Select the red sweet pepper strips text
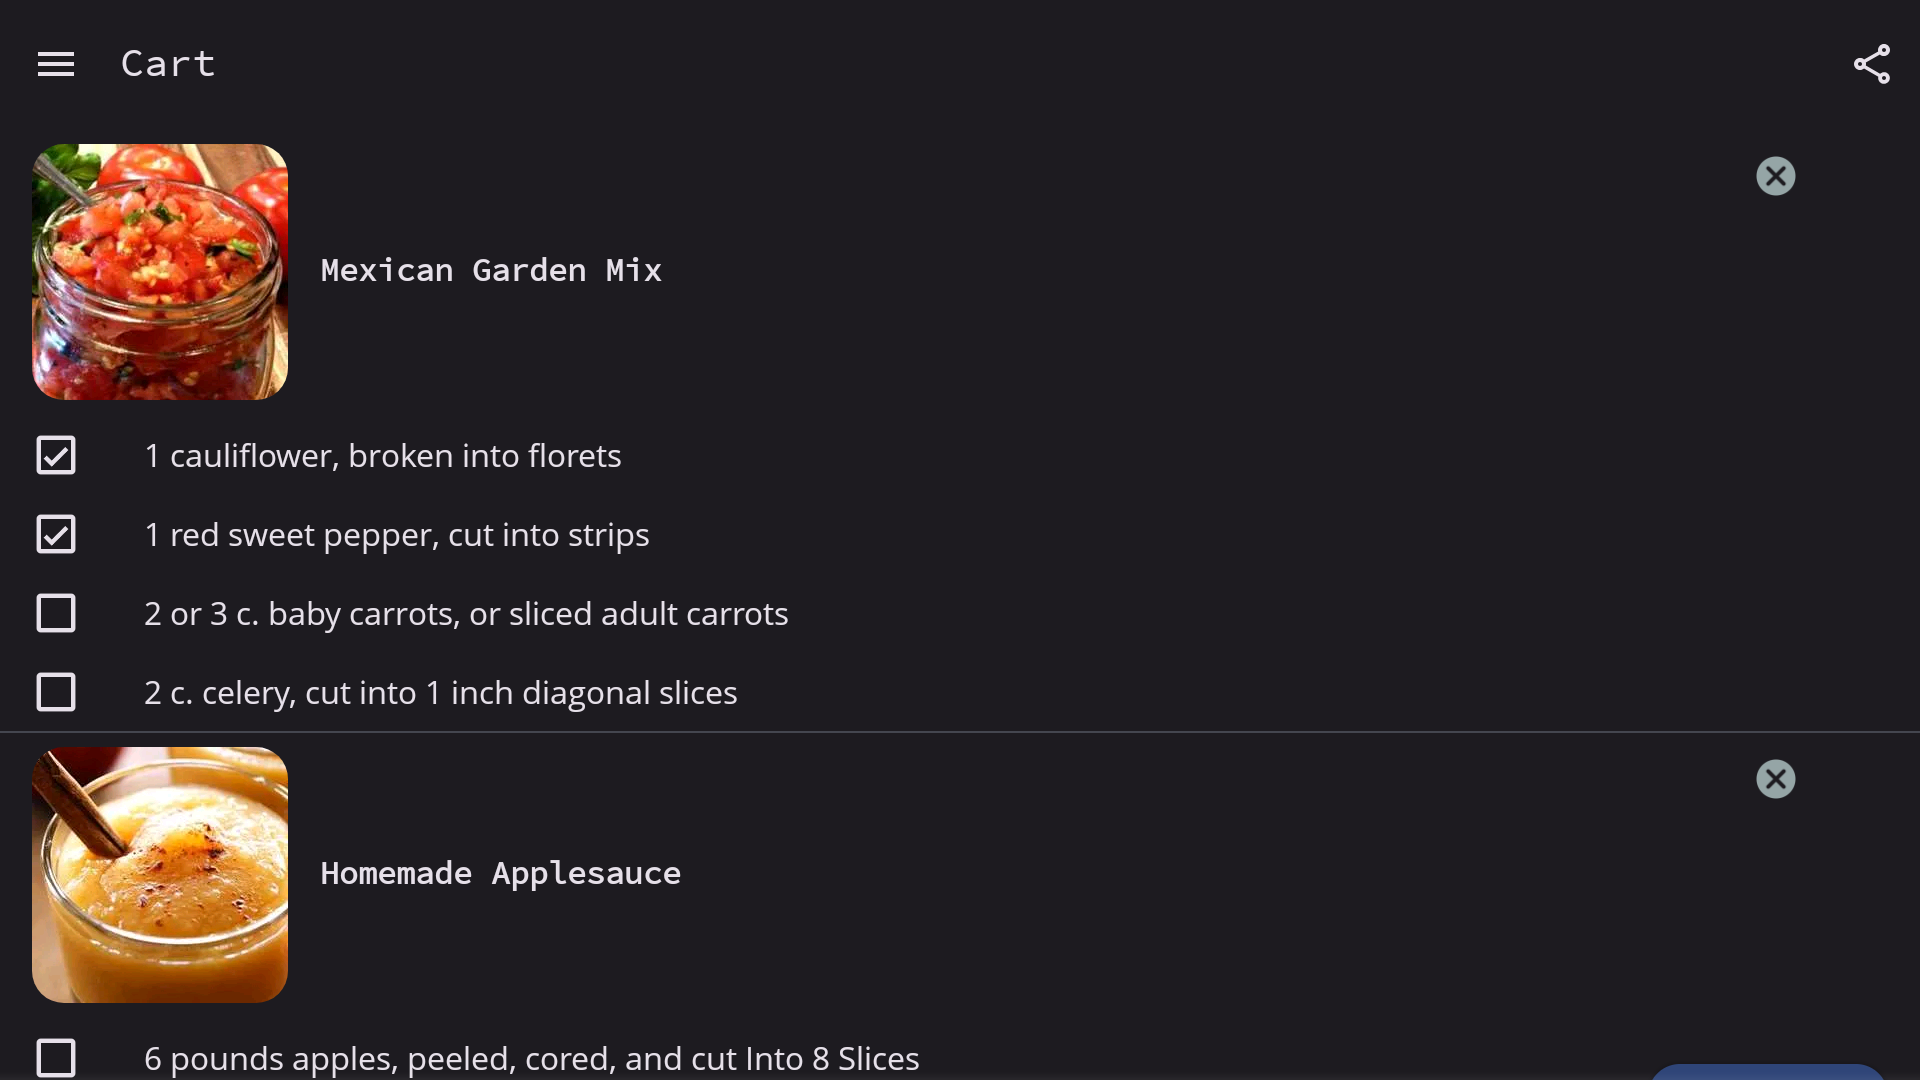The height and width of the screenshot is (1080, 1920). click(x=397, y=535)
